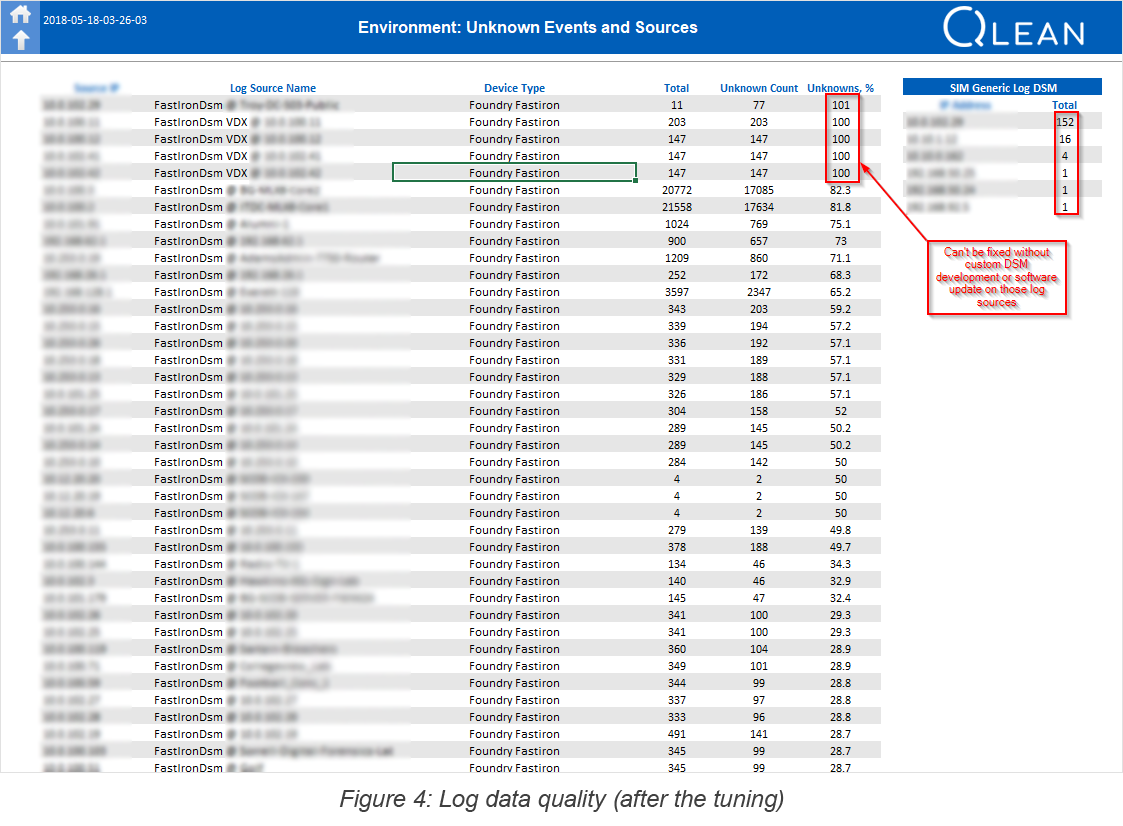Image resolution: width=1123 pixels, height=826 pixels.
Task: Click the Environment: Unknown Events title
Action: 528,27
